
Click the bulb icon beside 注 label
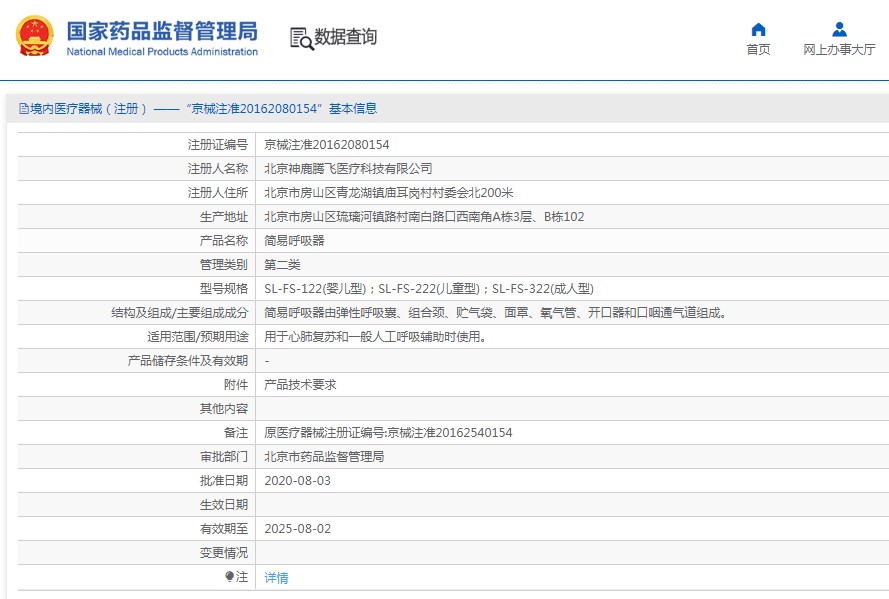[229, 576]
